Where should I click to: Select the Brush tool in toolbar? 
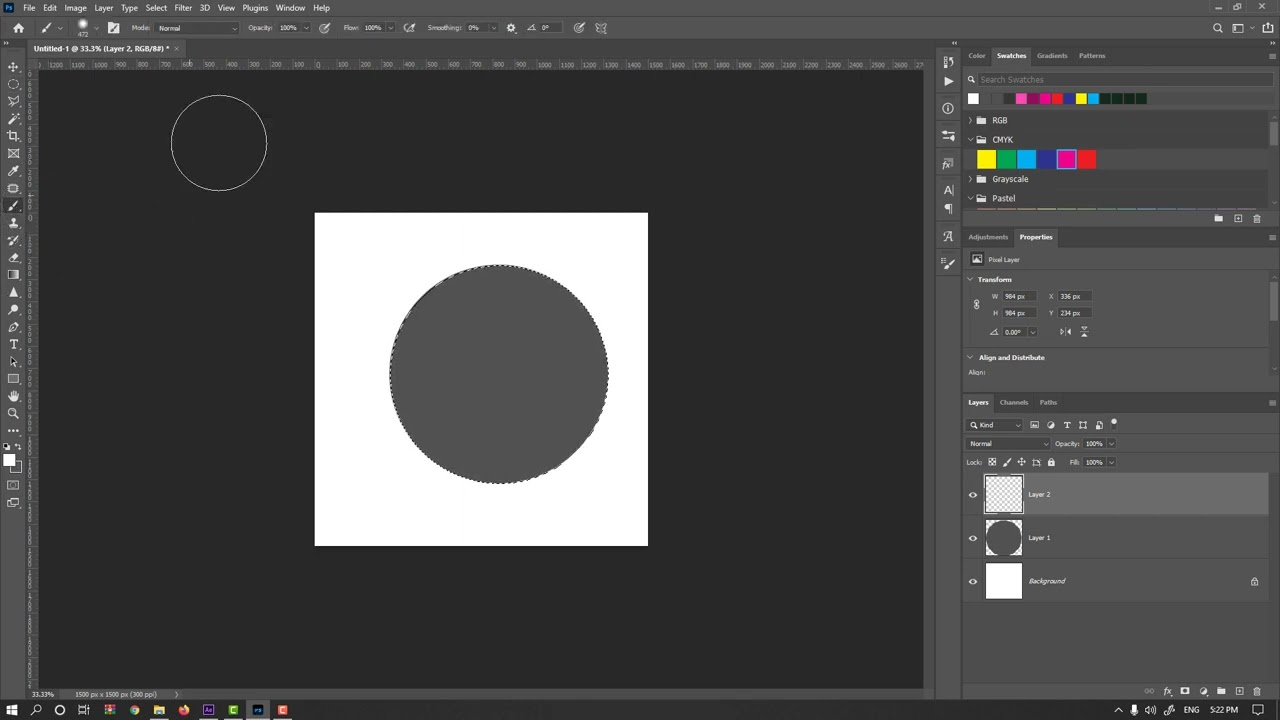[13, 206]
